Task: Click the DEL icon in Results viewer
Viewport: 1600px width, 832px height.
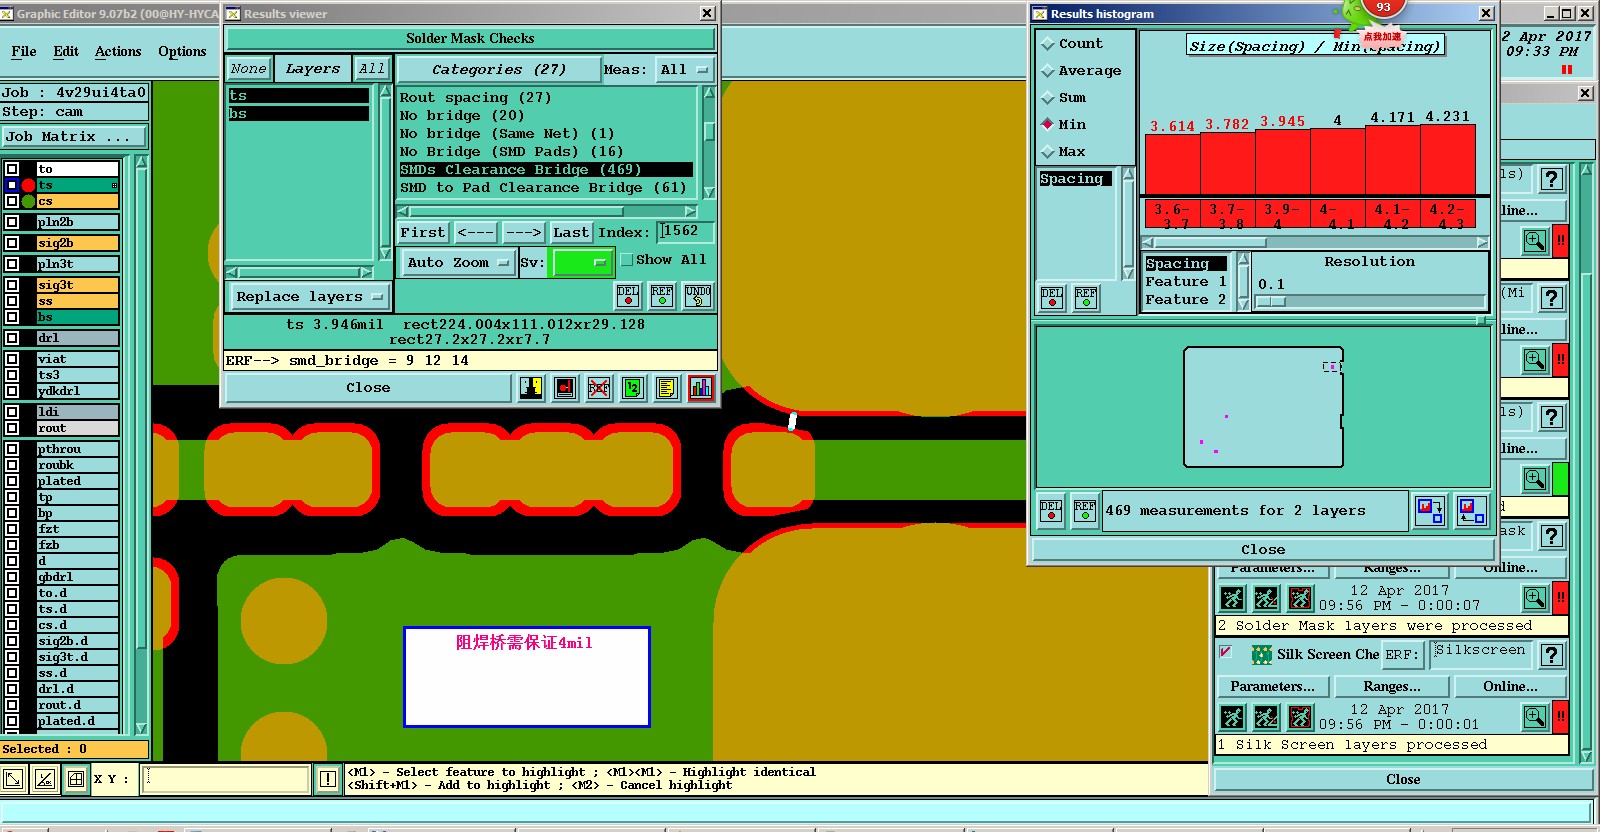Action: [628, 296]
